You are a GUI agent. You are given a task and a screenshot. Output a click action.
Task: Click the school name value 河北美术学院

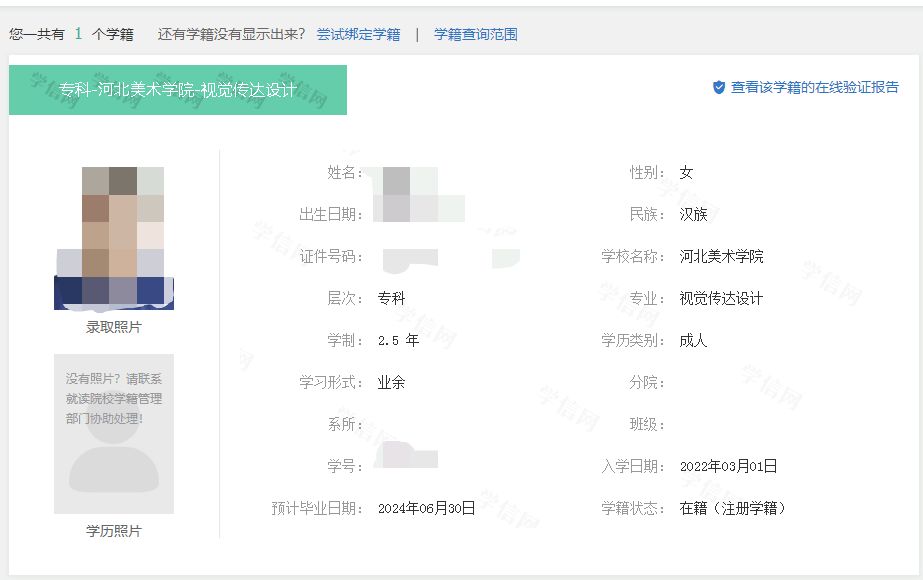point(721,256)
